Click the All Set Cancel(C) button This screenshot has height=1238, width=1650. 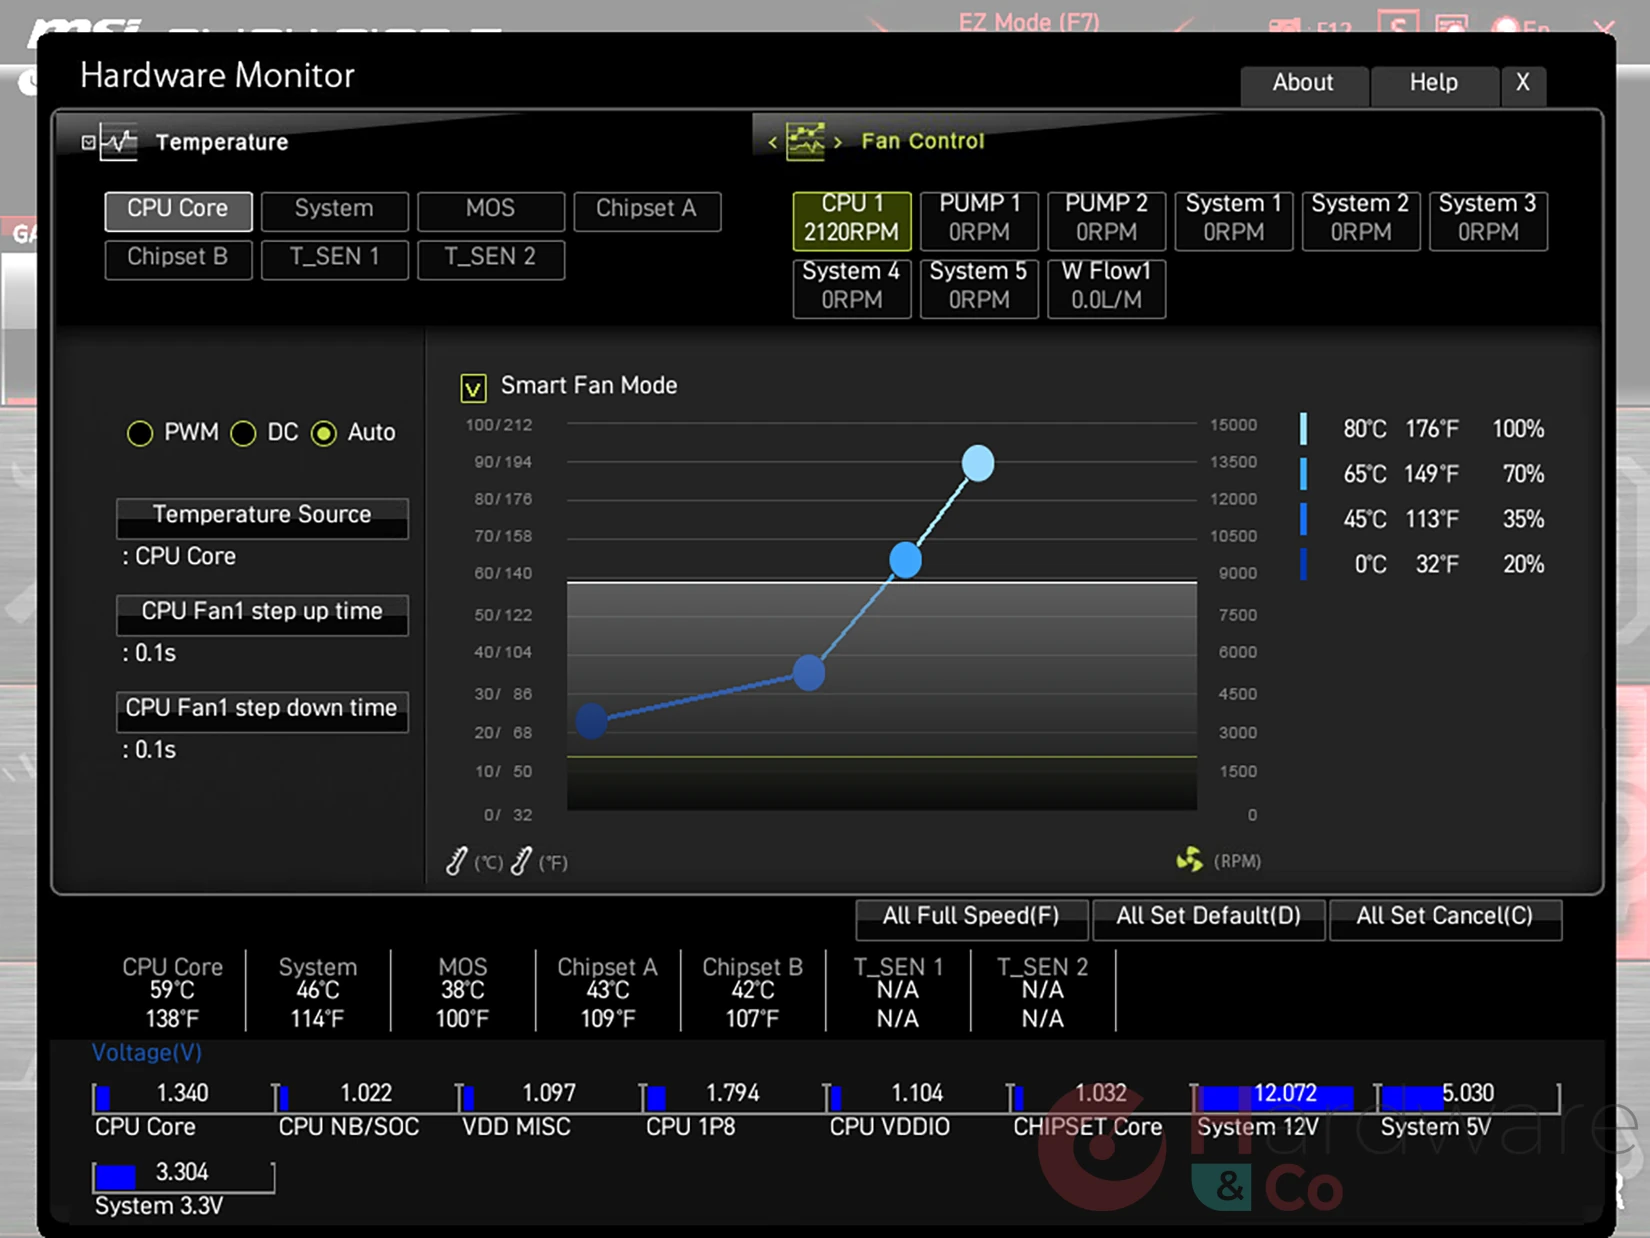[1445, 918]
